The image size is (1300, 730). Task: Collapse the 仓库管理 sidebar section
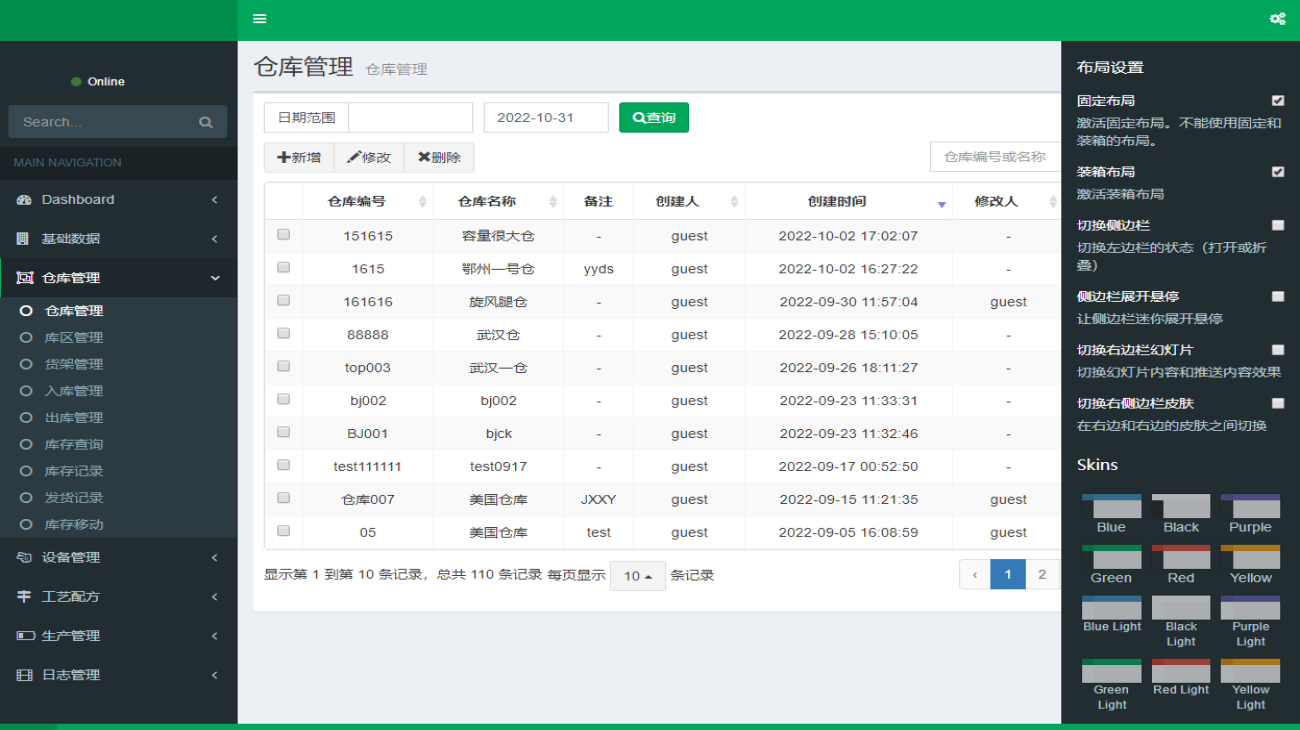pyautogui.click(x=214, y=278)
